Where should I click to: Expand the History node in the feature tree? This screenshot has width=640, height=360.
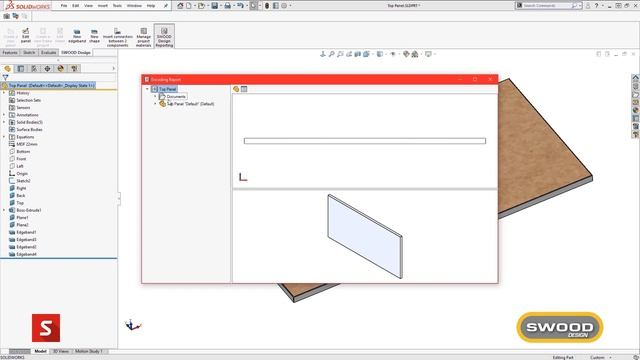pyautogui.click(x=4, y=93)
